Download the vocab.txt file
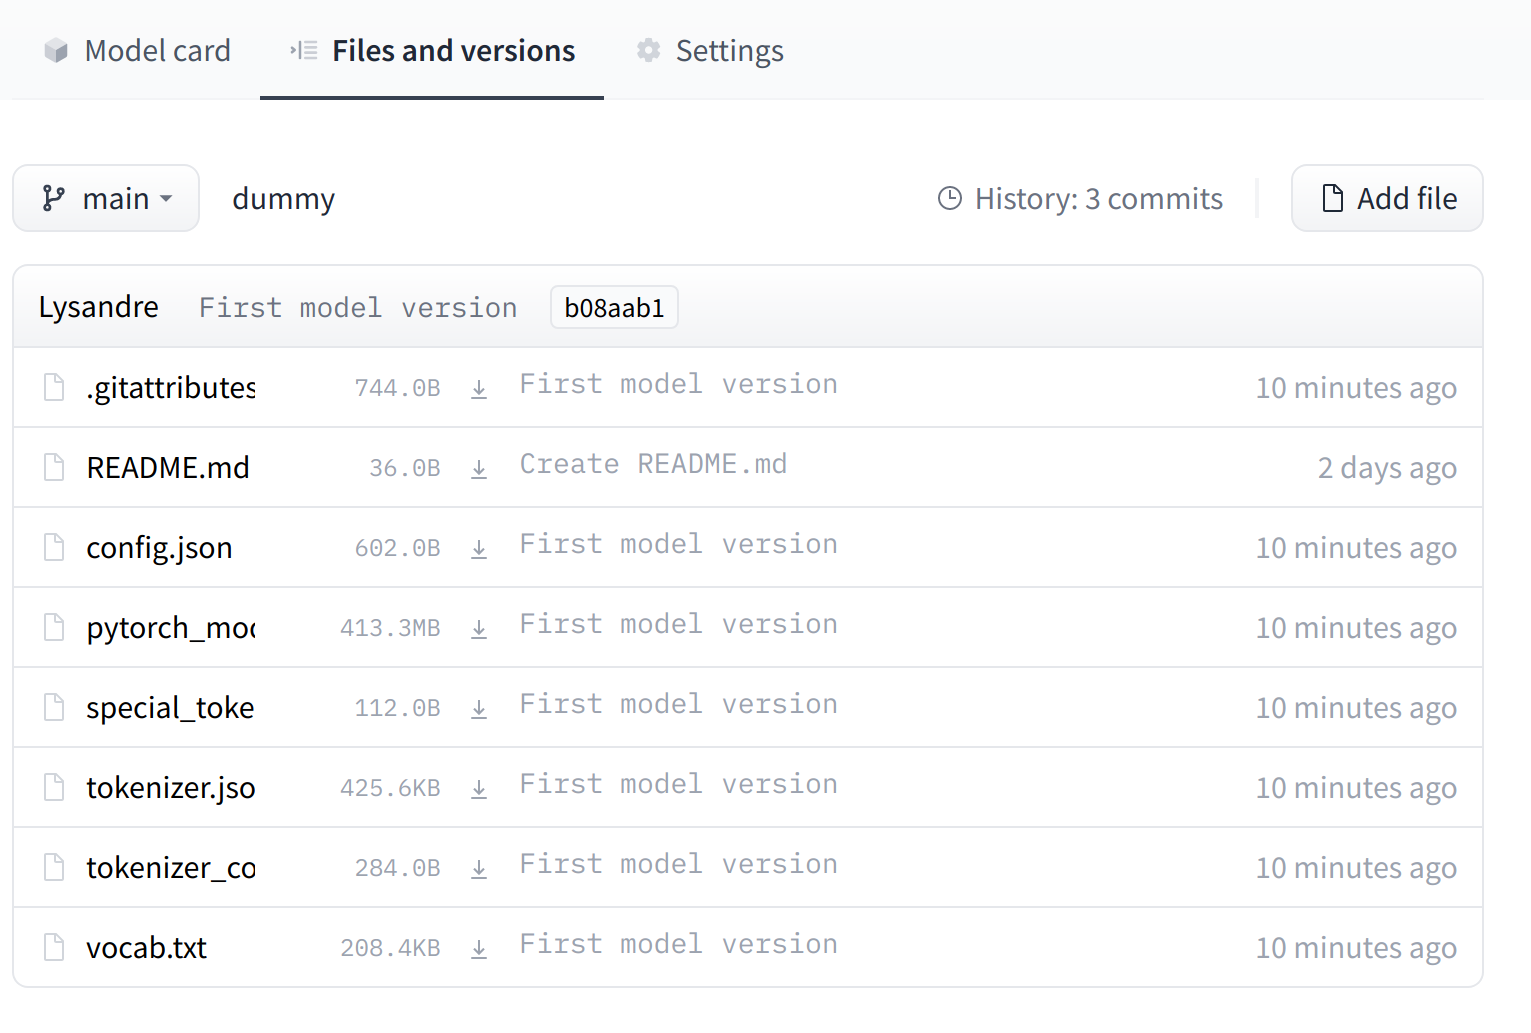Image resolution: width=1531 pixels, height=1033 pixels. [x=479, y=947]
